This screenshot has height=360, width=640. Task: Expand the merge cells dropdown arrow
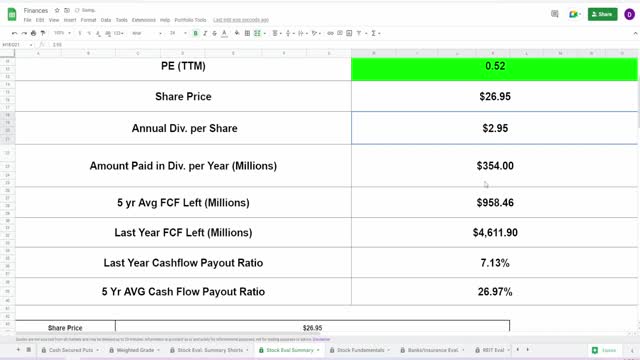point(264,33)
